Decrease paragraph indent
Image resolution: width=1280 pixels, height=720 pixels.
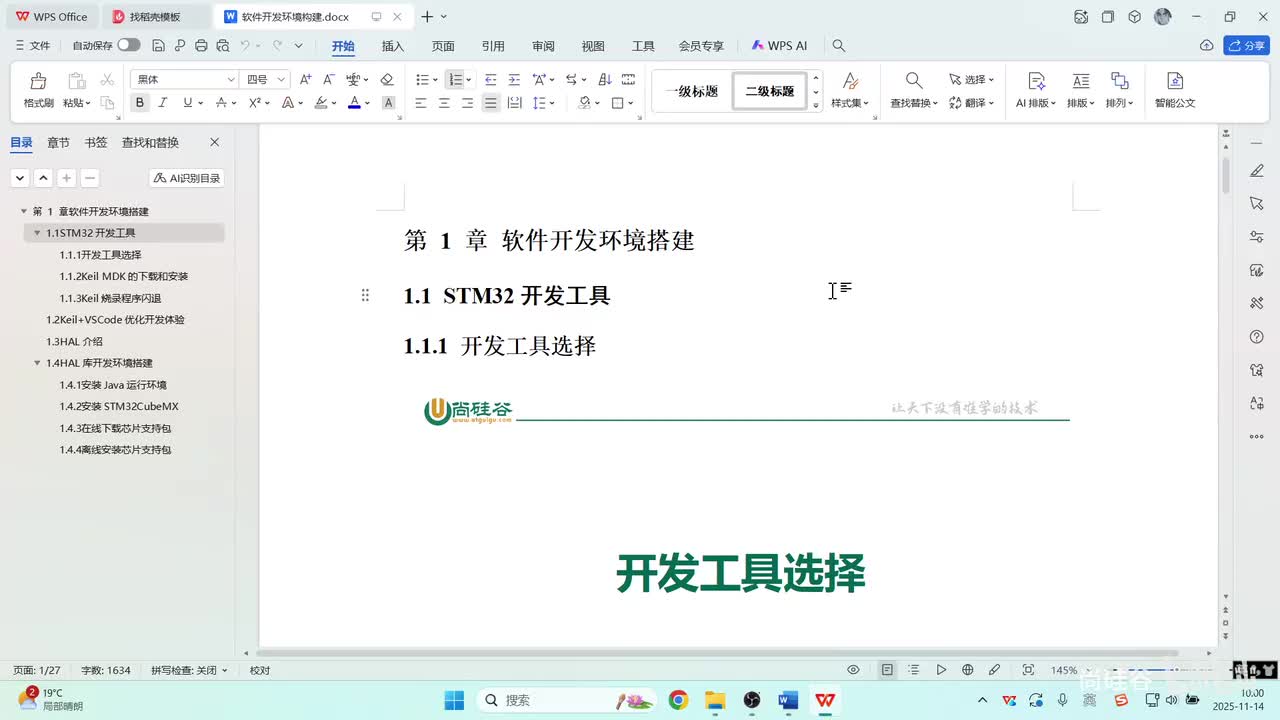click(x=491, y=79)
